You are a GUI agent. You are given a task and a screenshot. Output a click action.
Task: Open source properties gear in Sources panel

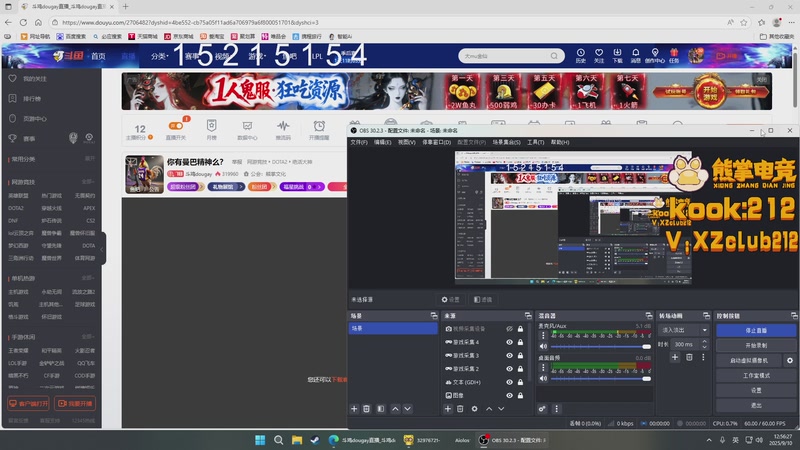[474, 409]
